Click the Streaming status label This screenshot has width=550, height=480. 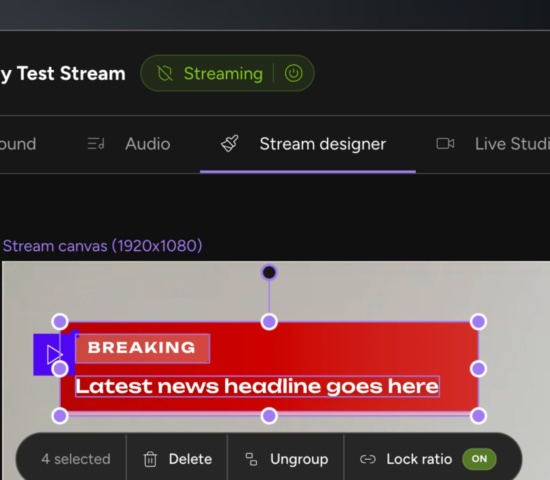click(223, 74)
